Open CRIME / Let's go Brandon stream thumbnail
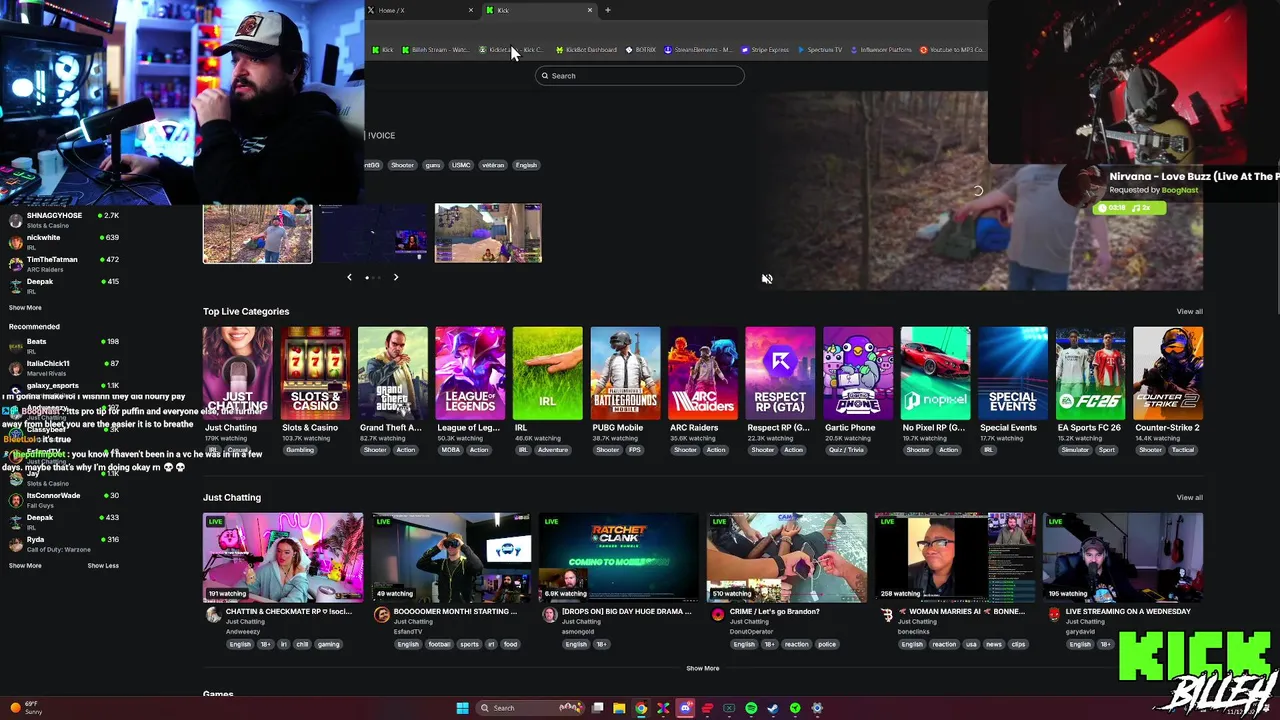 point(787,558)
